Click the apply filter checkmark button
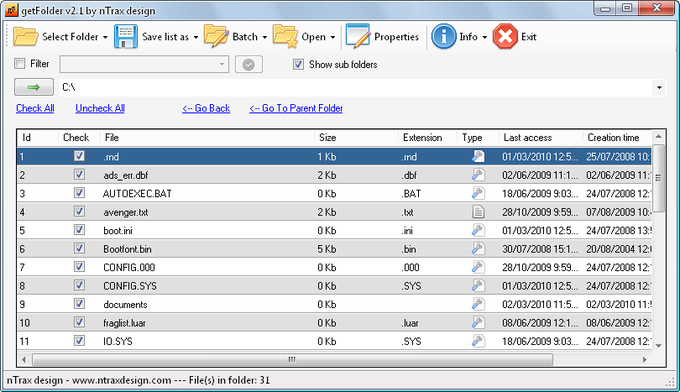The image size is (680, 392). [x=248, y=65]
